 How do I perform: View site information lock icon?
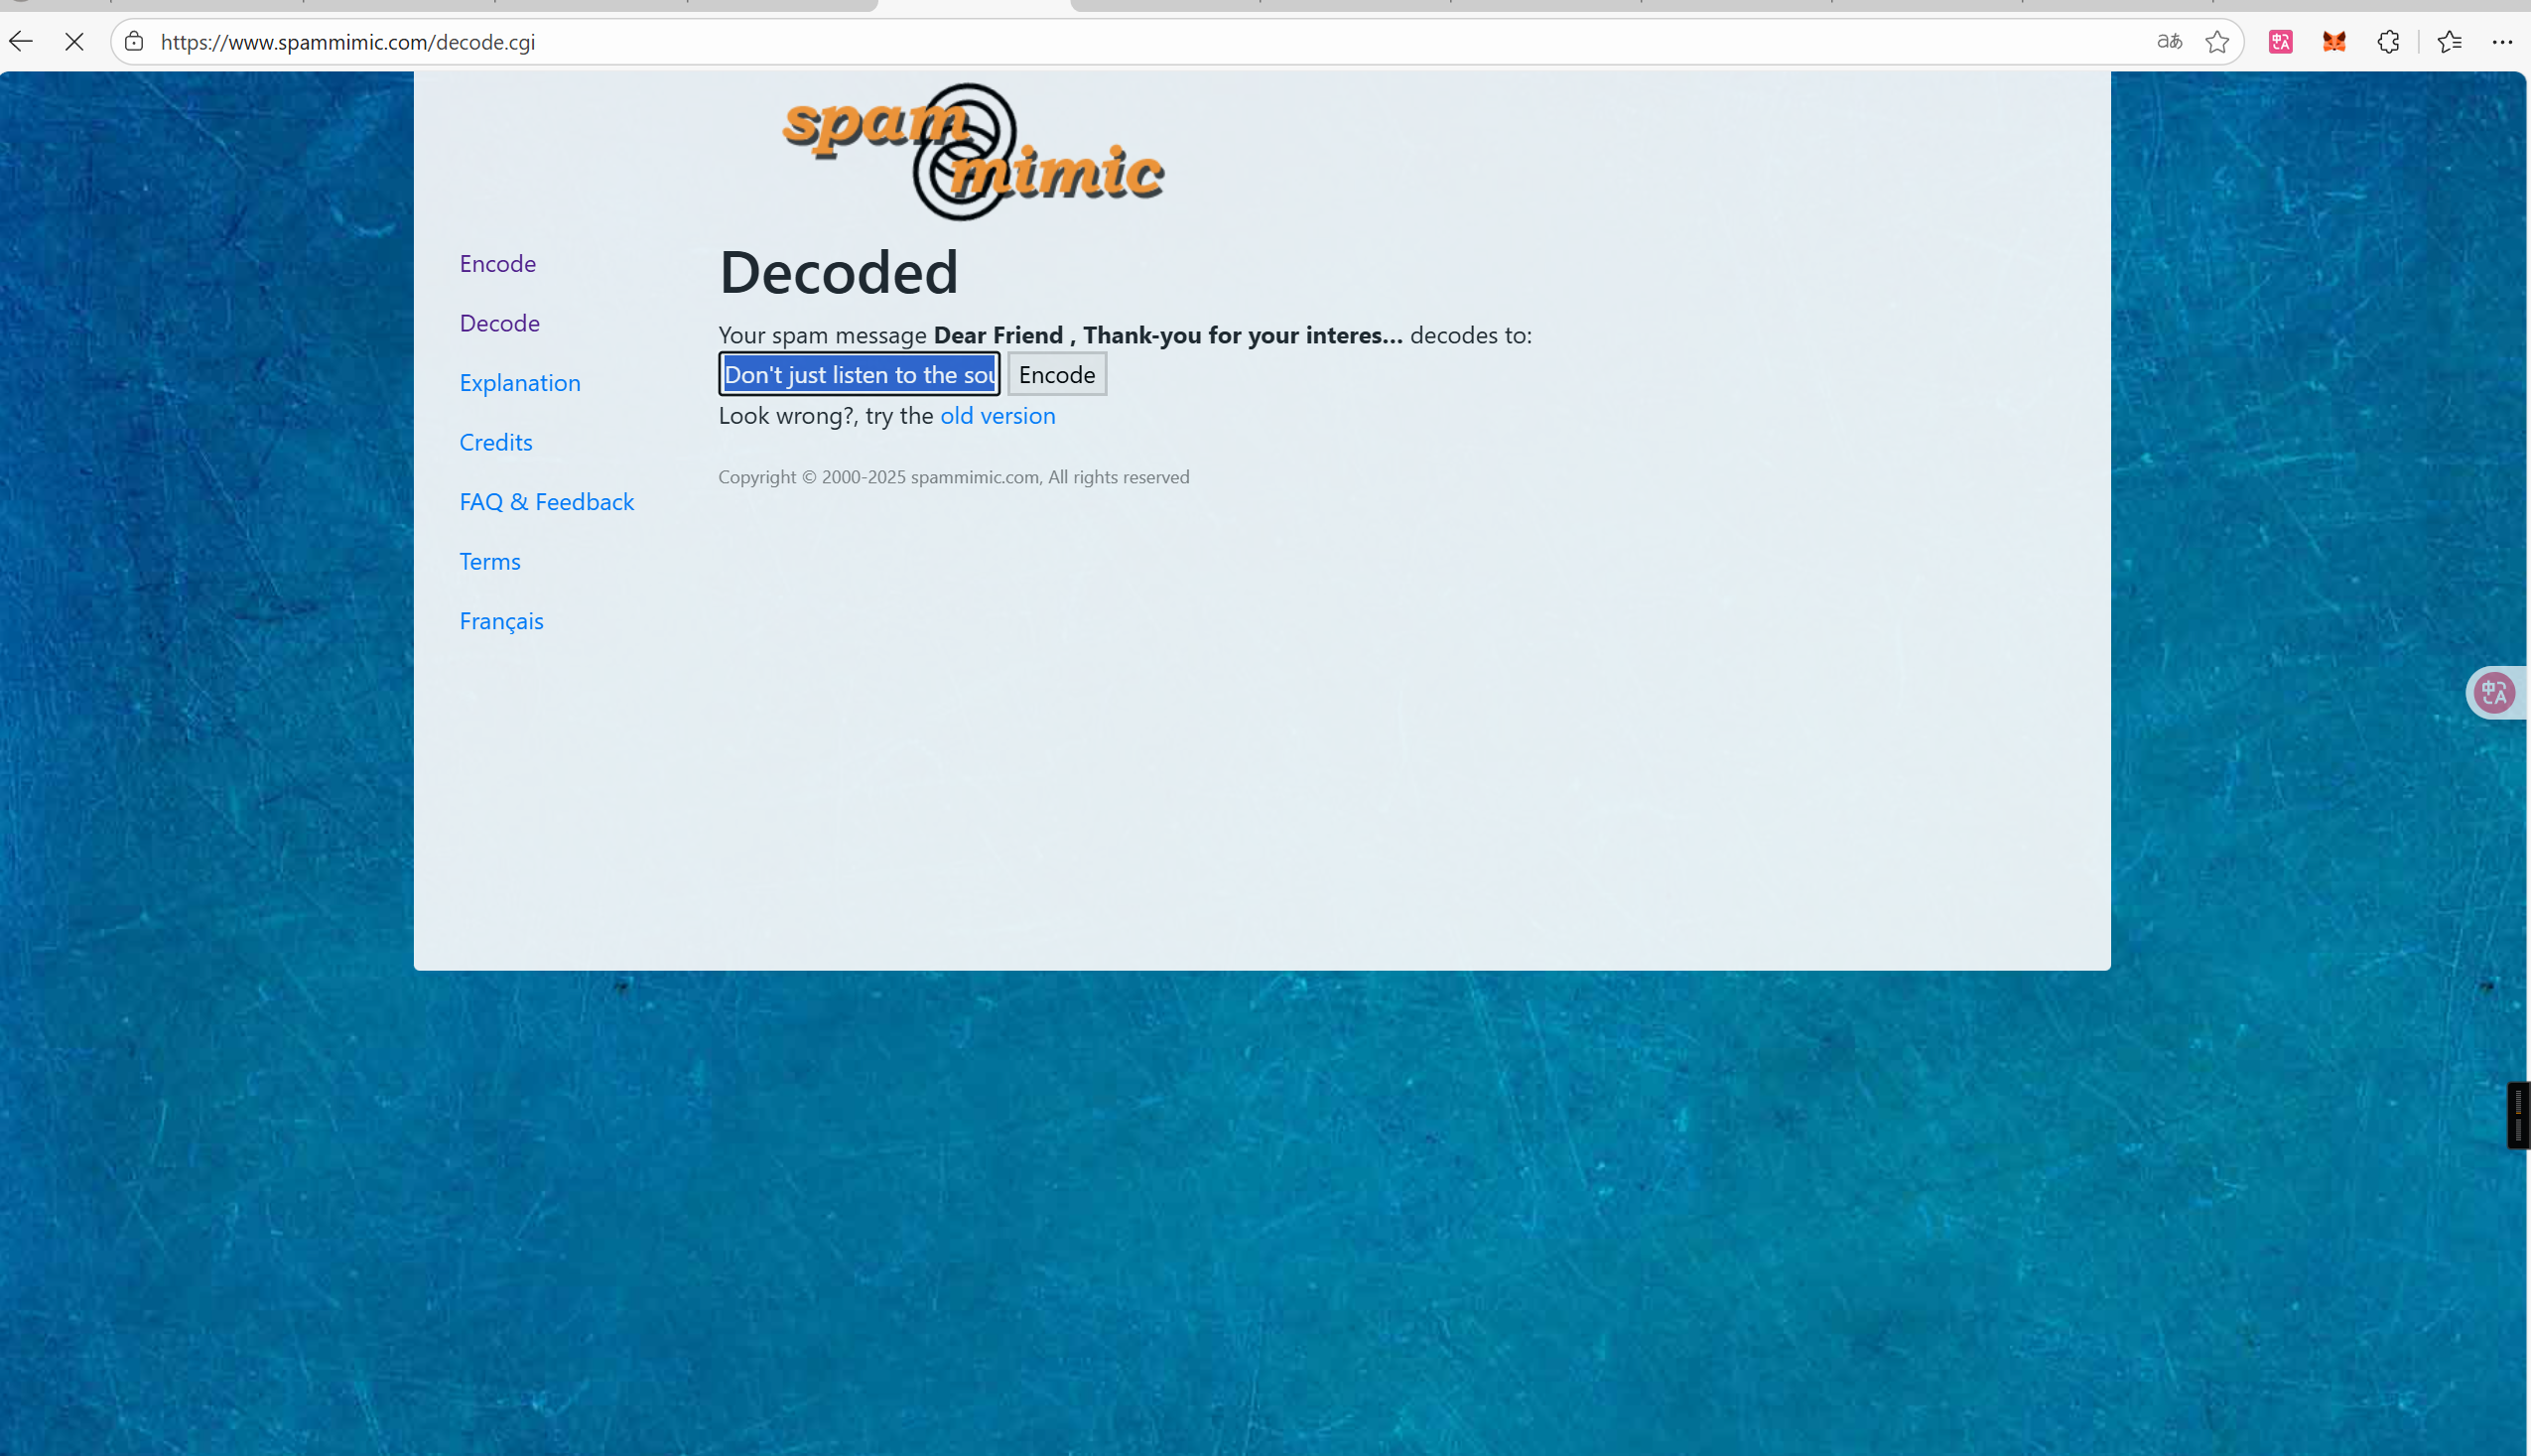[x=134, y=41]
